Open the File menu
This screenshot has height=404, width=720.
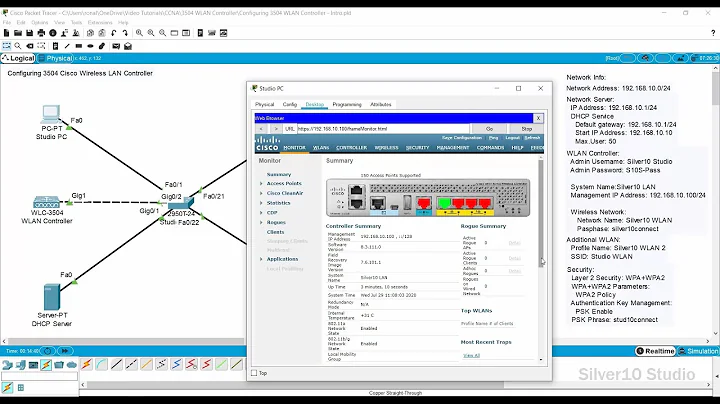pyautogui.click(x=7, y=22)
